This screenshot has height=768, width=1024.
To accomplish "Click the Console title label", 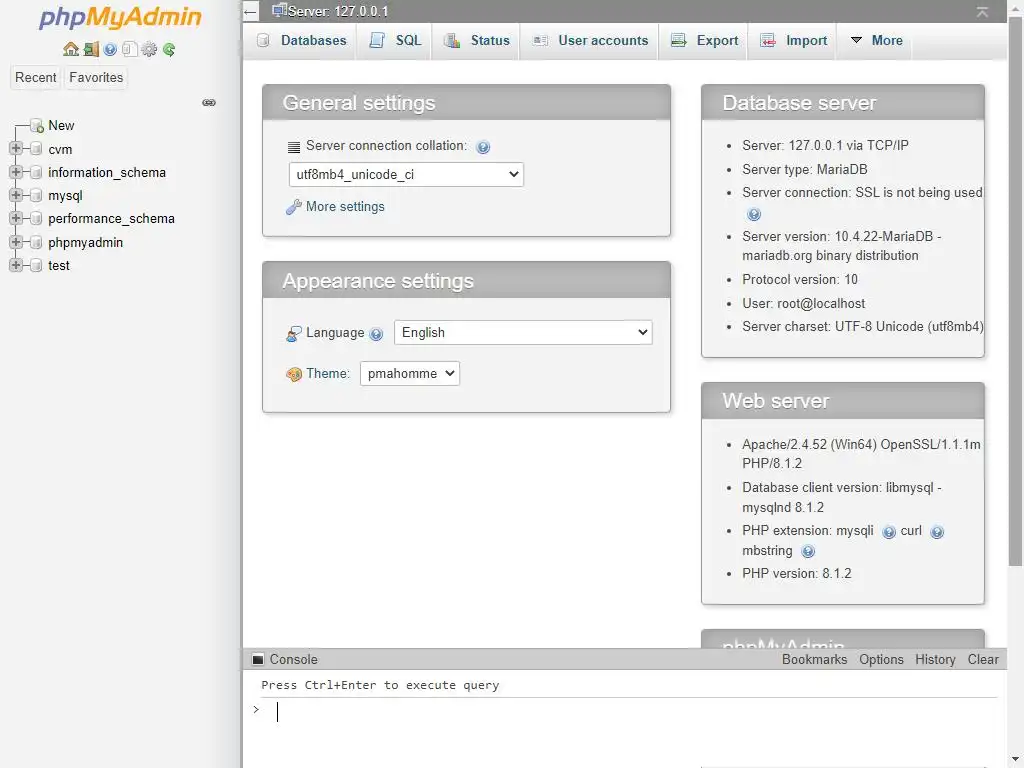I will click(293, 660).
